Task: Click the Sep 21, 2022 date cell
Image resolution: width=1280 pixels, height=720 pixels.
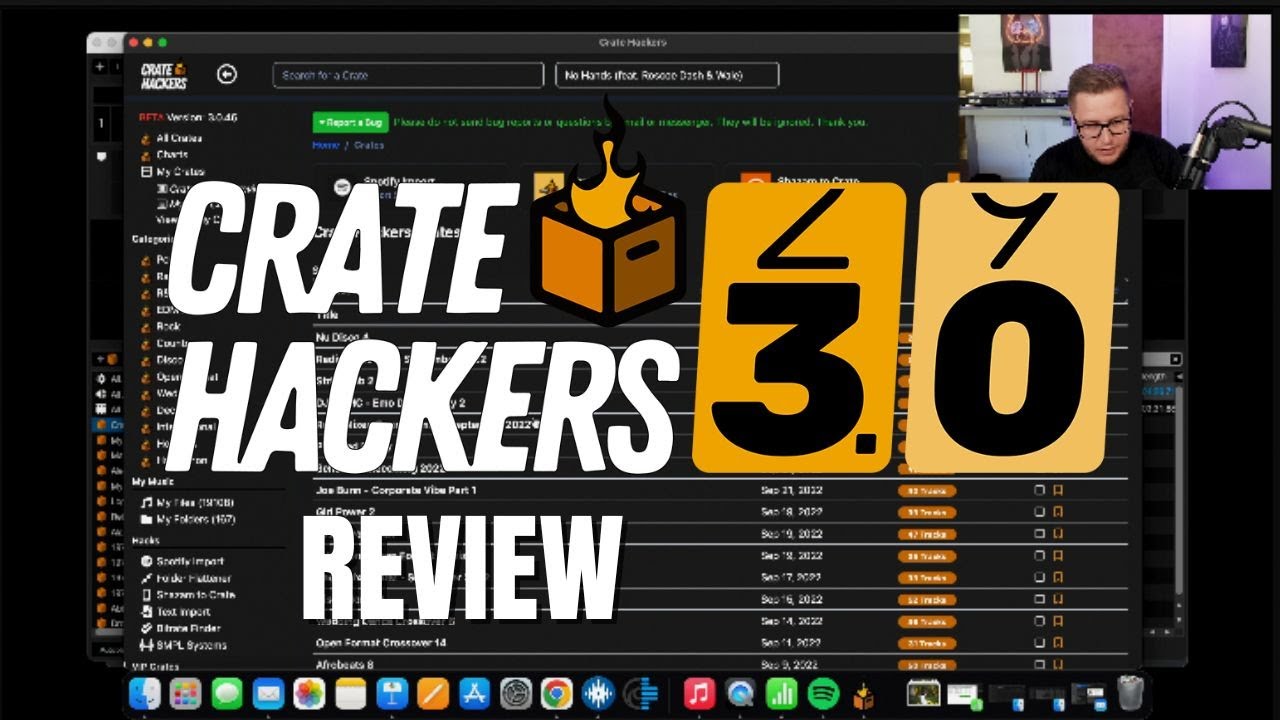Action: (x=792, y=491)
